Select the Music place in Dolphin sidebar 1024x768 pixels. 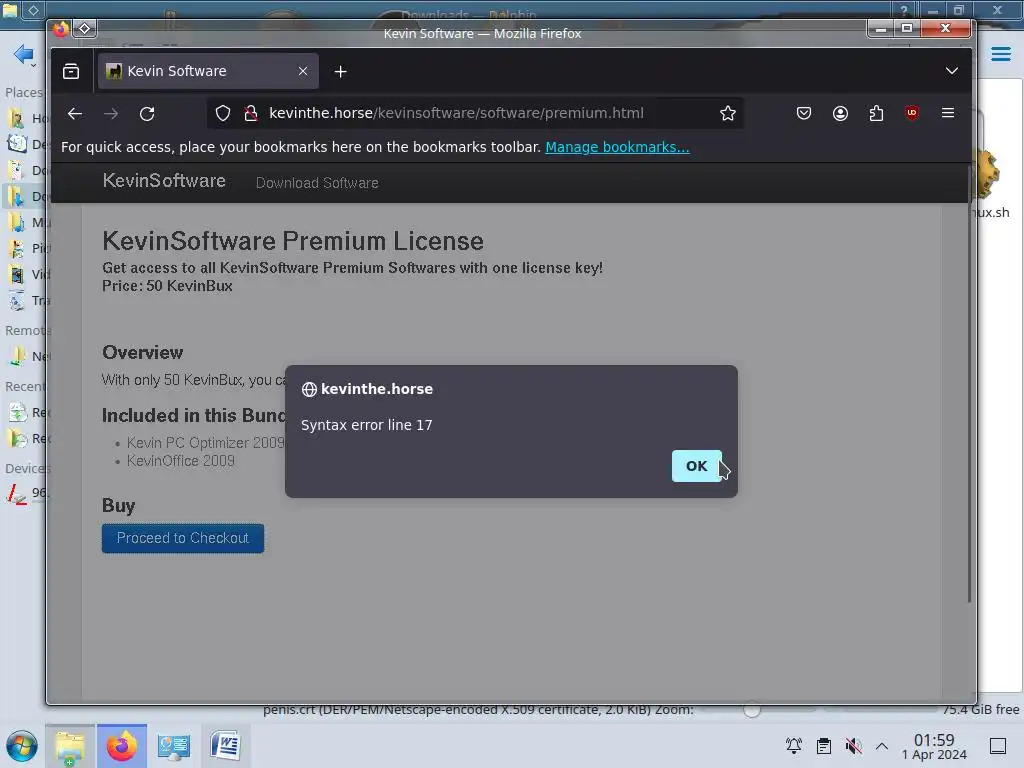click(26, 222)
